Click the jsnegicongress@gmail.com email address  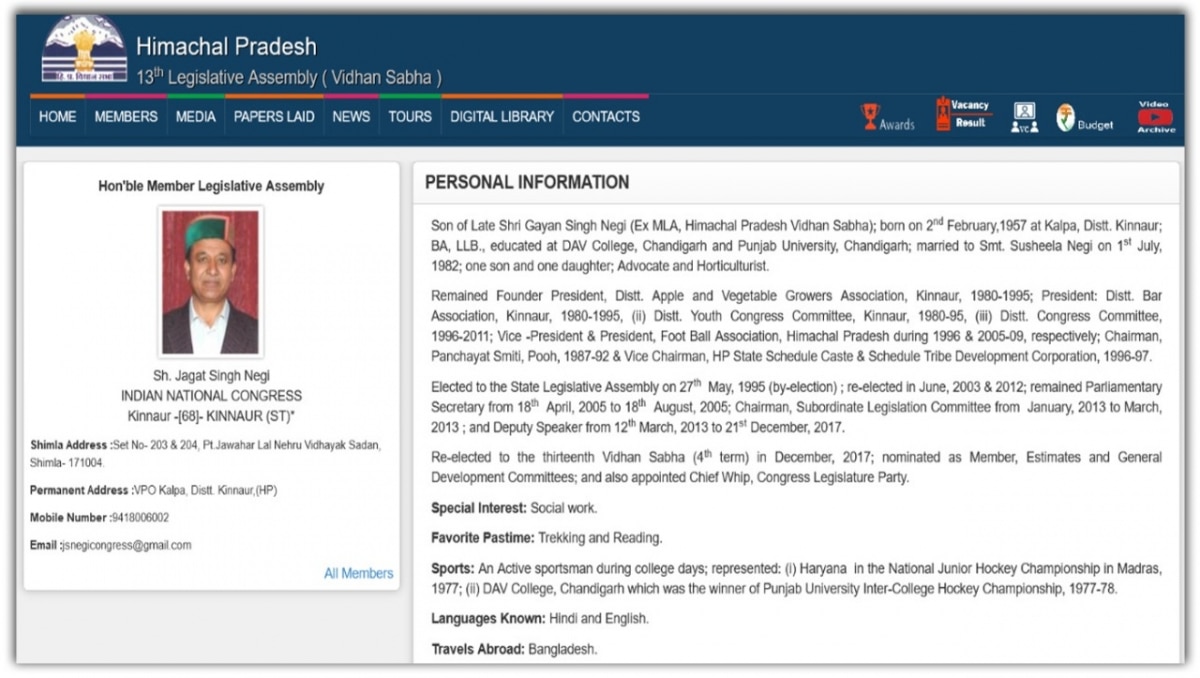click(126, 545)
